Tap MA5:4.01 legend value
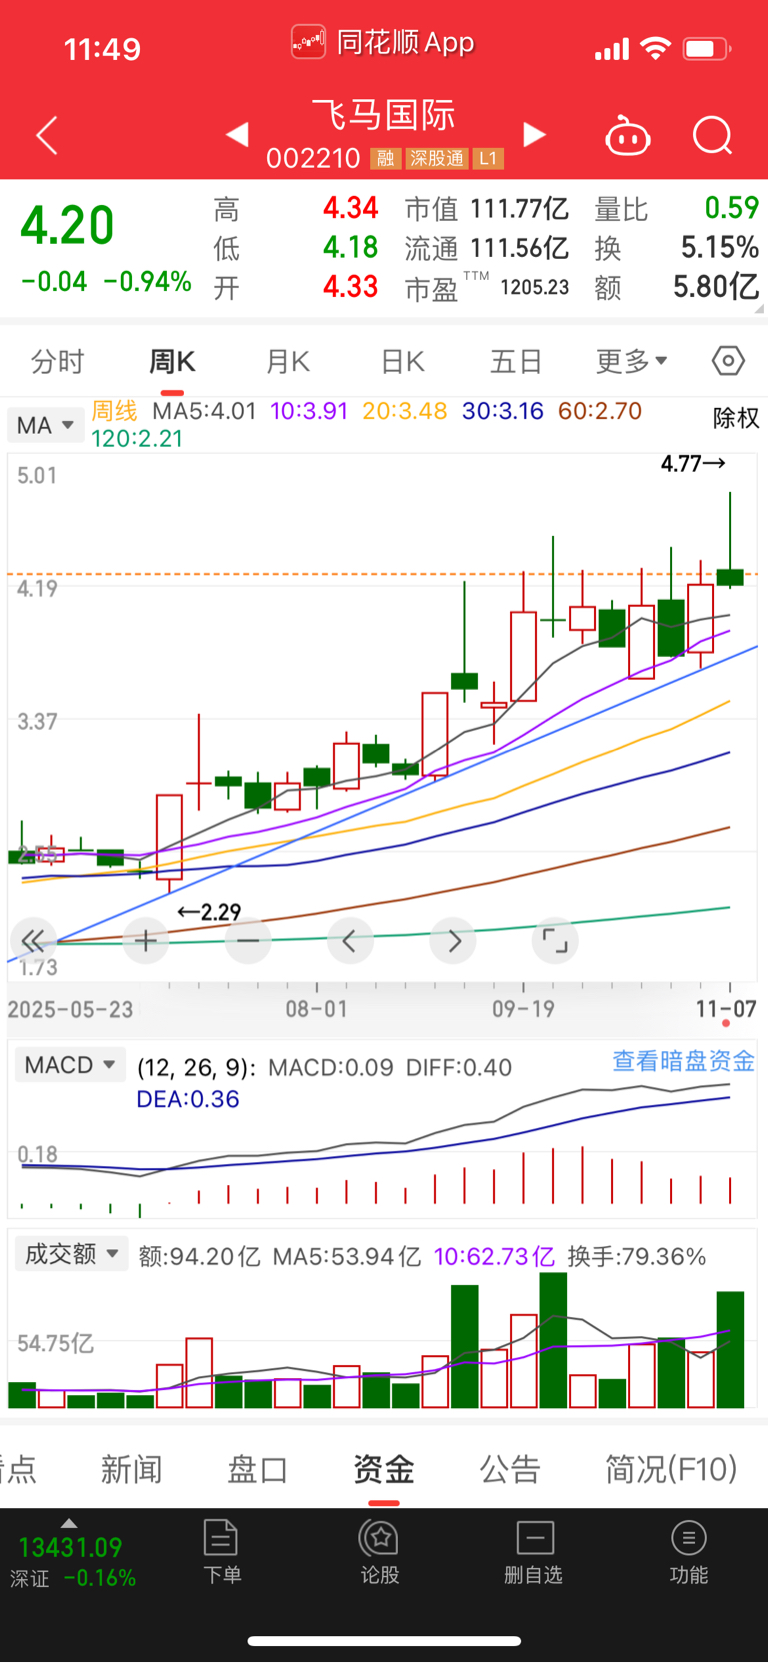The height and width of the screenshot is (1663, 768). (204, 411)
